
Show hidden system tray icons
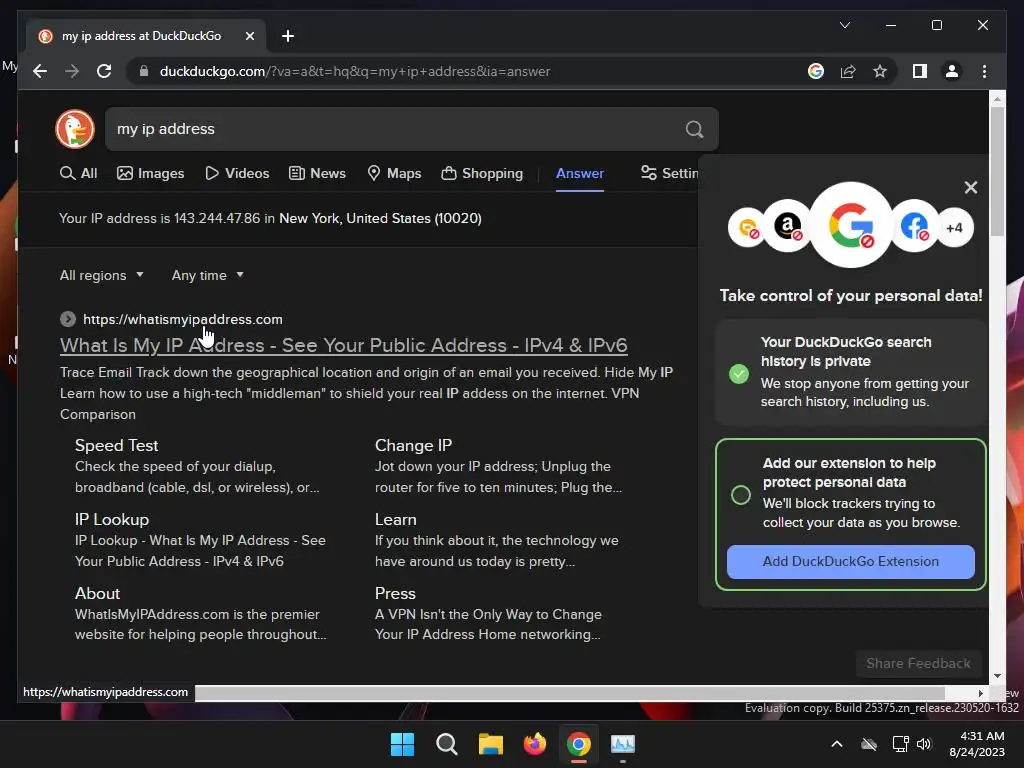coord(837,744)
